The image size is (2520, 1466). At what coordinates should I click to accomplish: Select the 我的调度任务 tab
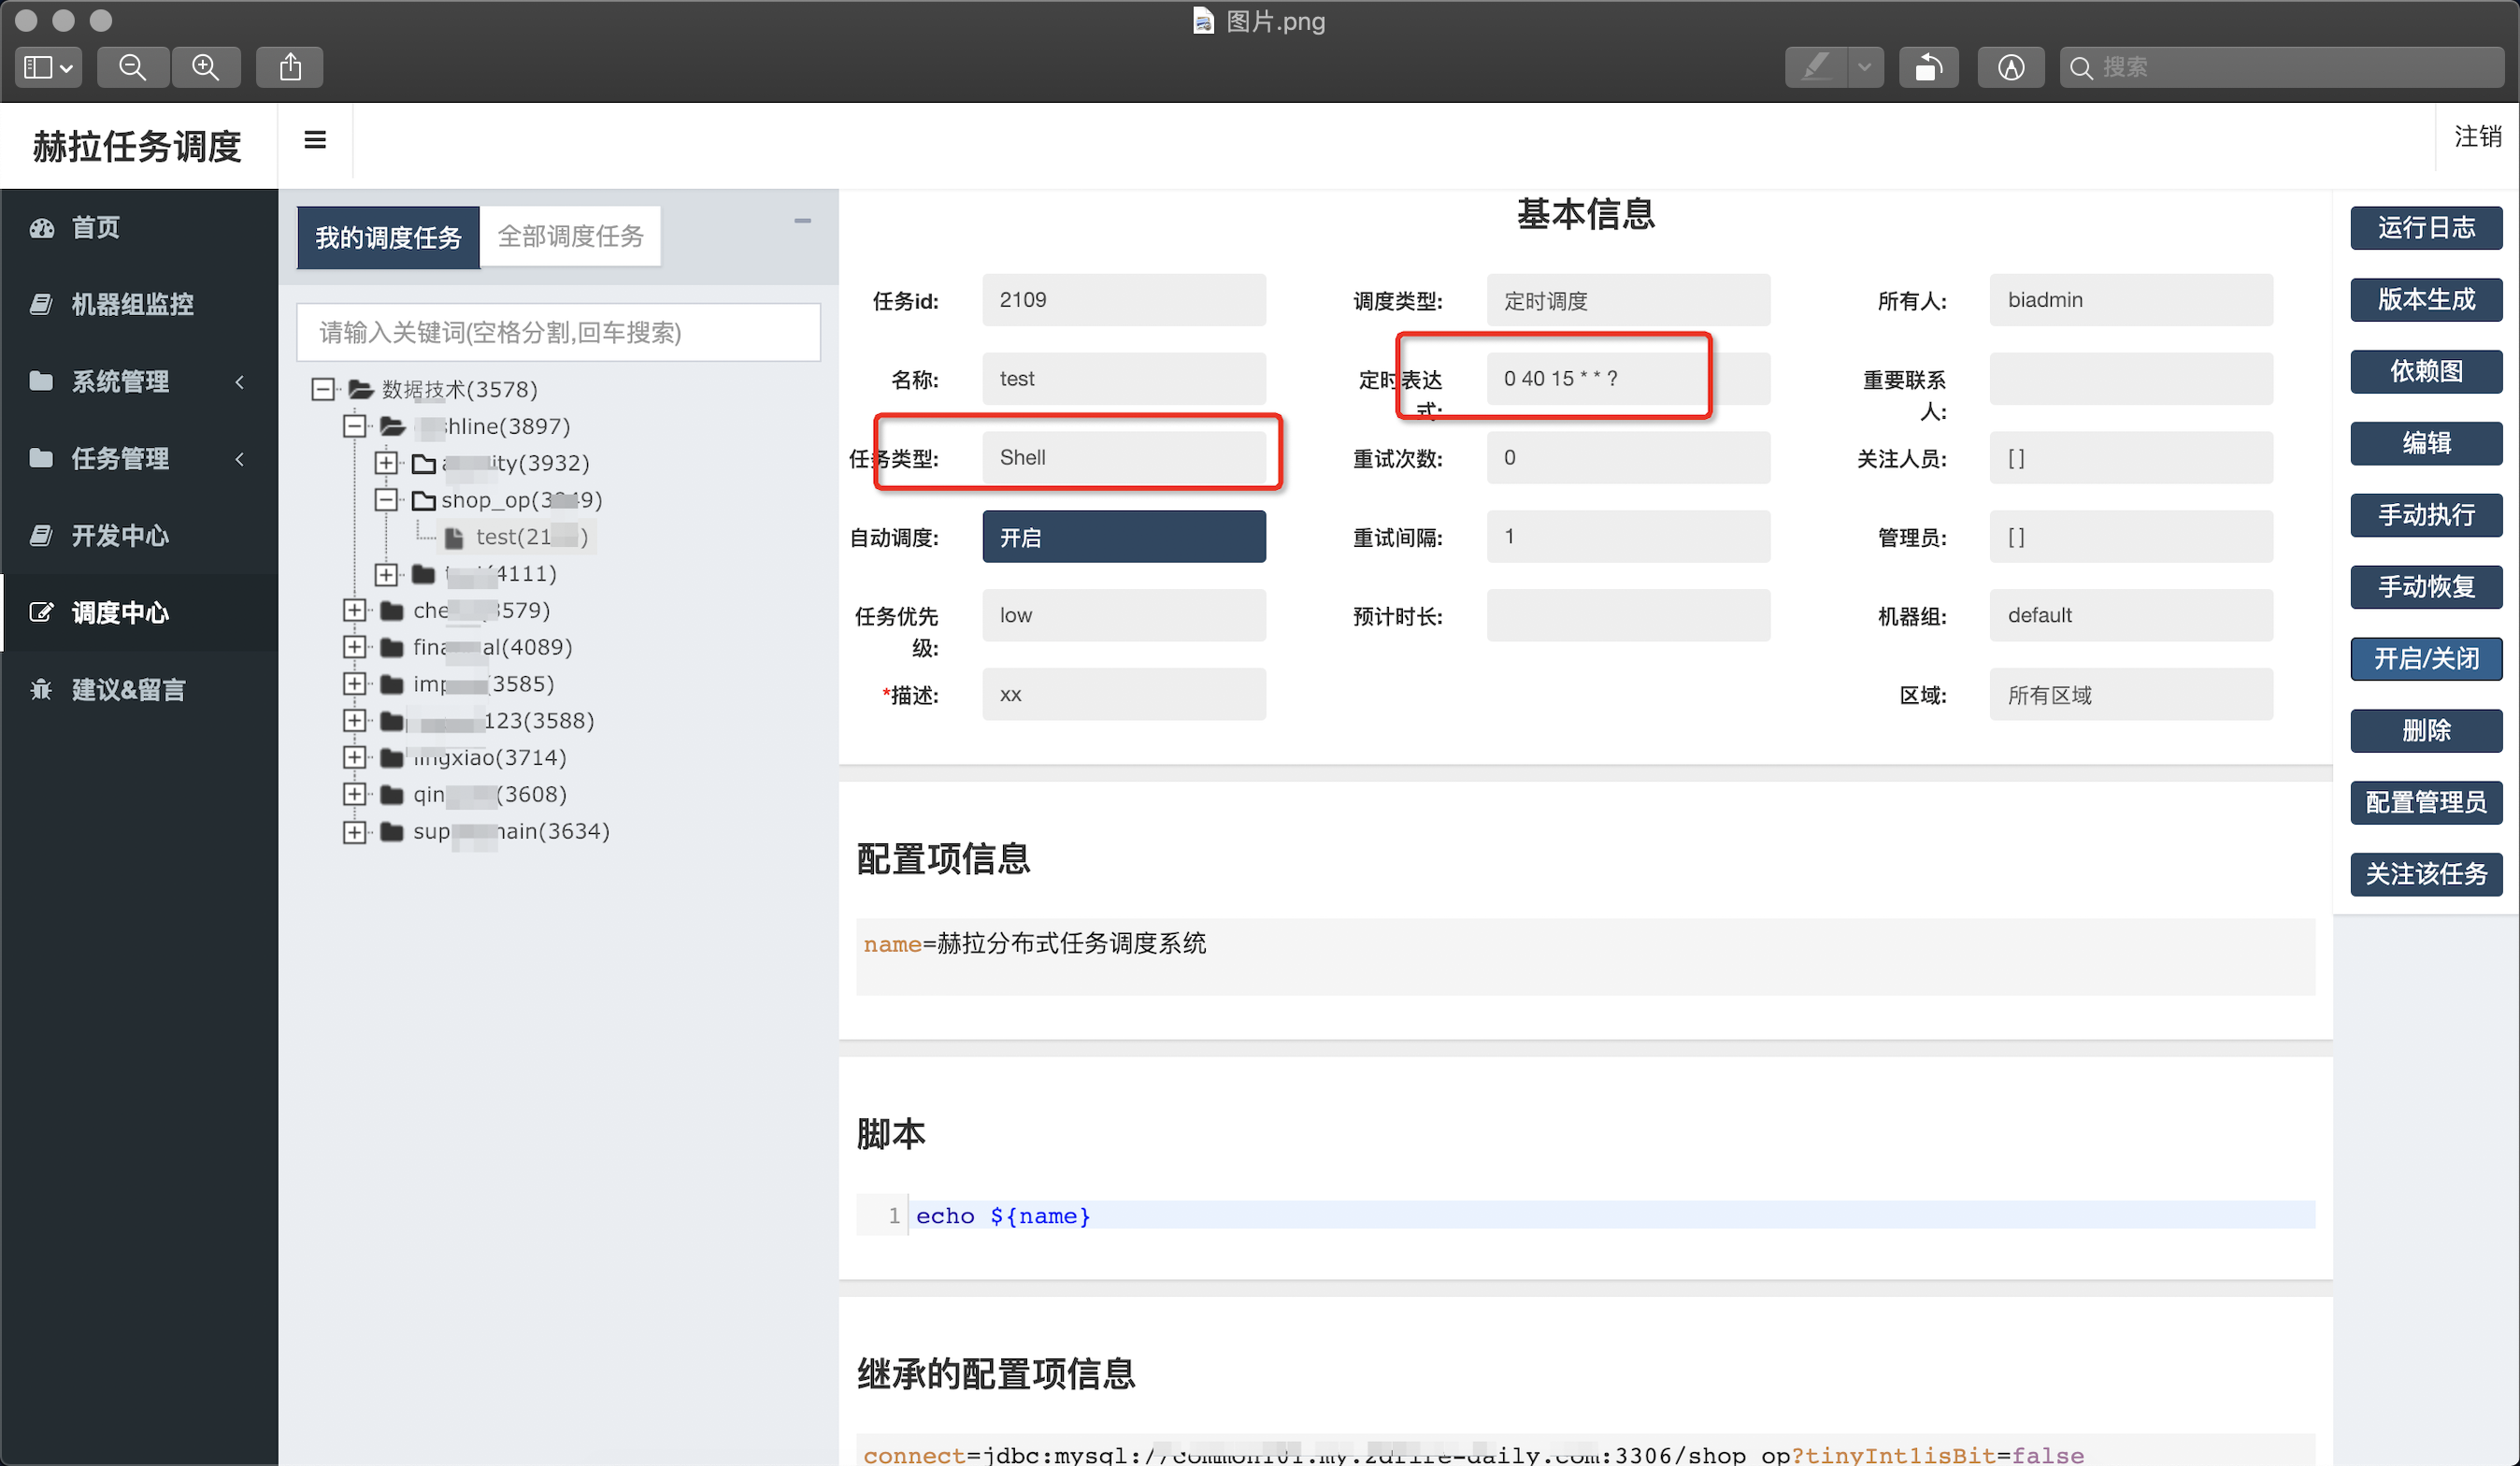(x=388, y=237)
